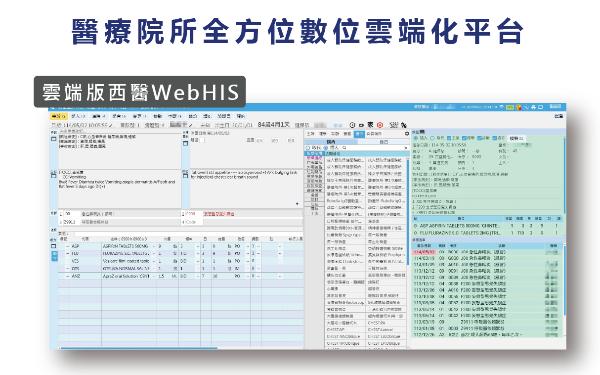Viewport: 600px width, 375px height.
Task: Click the pin icon at the order panel tabs
Action: pos(406,134)
